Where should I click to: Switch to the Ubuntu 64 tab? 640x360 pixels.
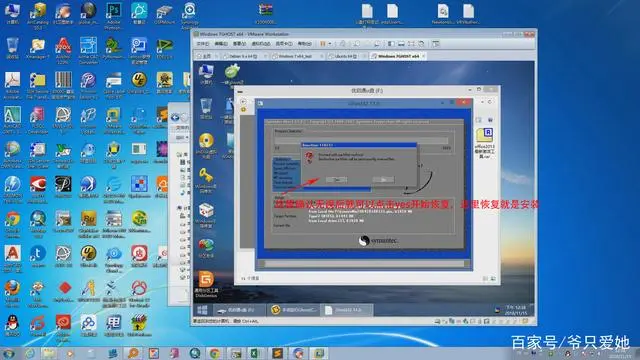click(x=345, y=56)
